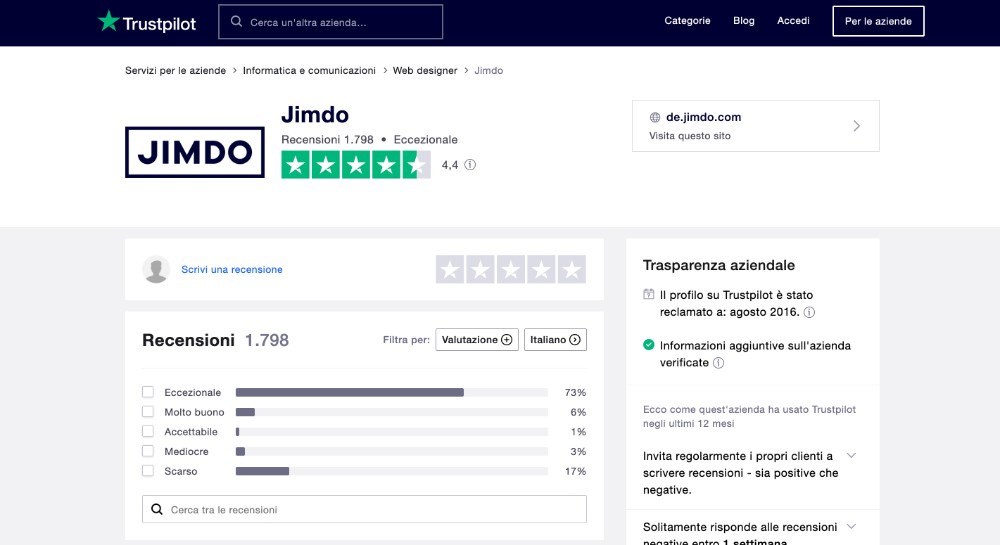Open the Categorie menu in the header

688,21
